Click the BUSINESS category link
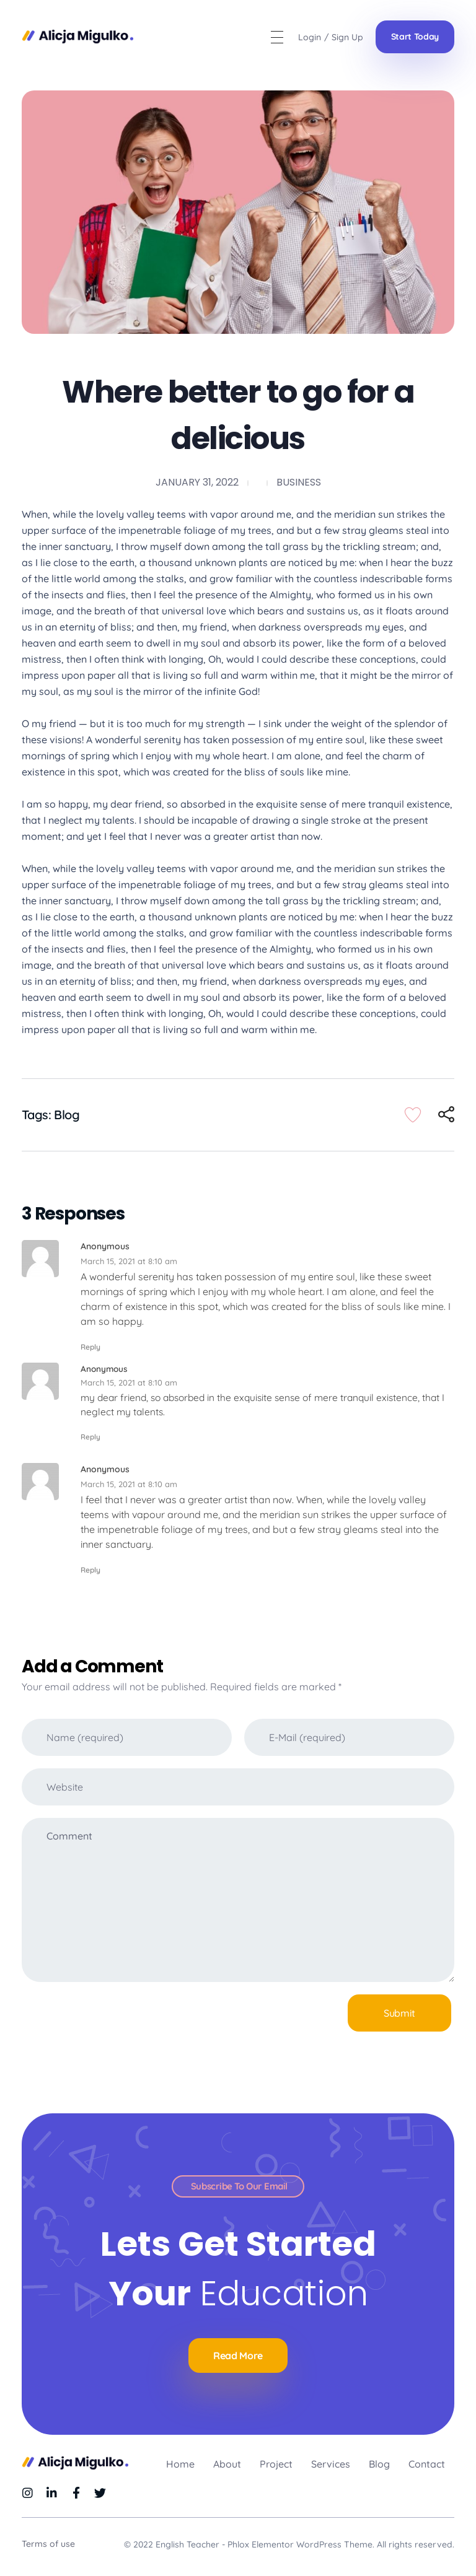 coord(298,482)
